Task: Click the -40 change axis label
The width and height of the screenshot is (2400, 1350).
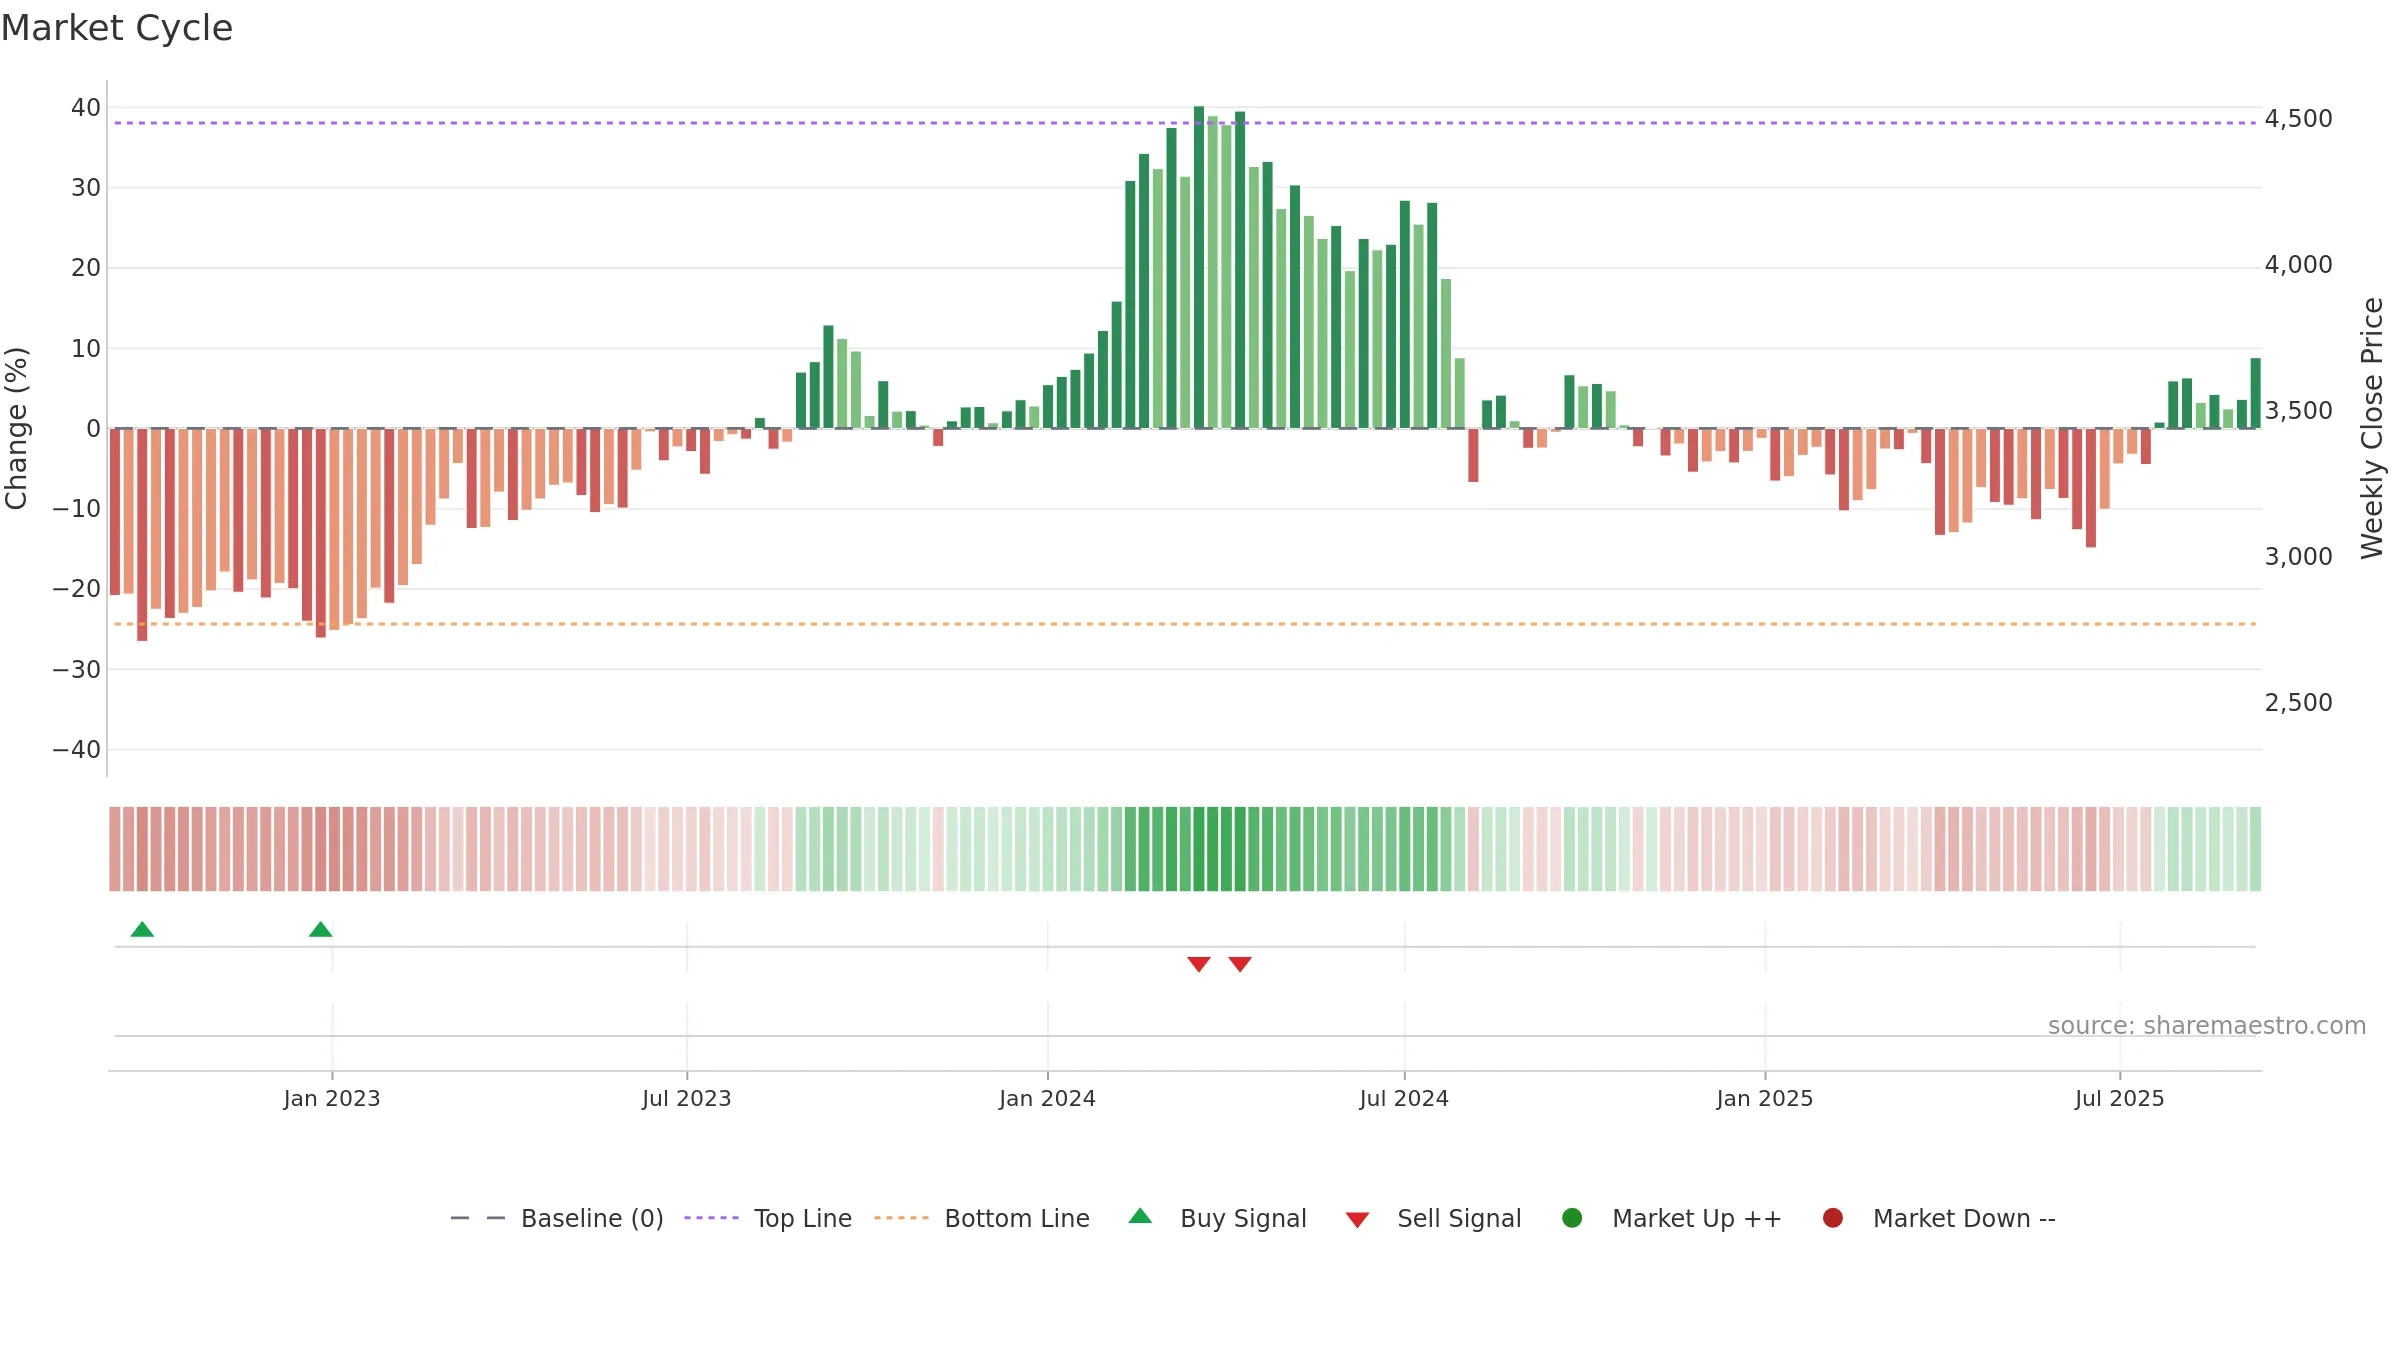Action: pyautogui.click(x=77, y=750)
